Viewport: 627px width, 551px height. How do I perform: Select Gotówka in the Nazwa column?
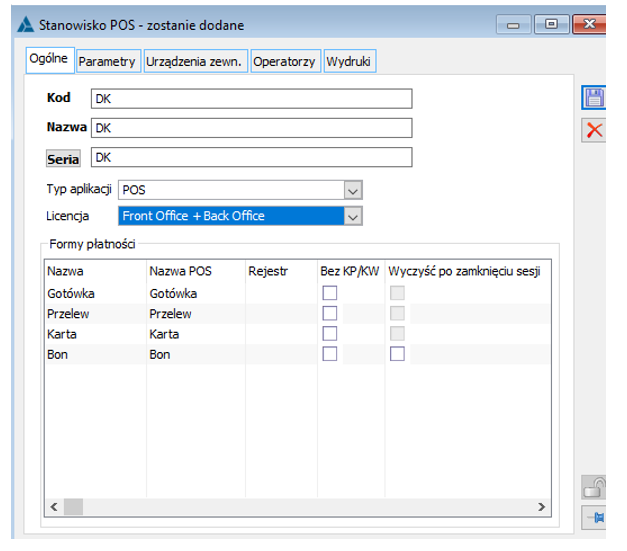[x=71, y=293]
